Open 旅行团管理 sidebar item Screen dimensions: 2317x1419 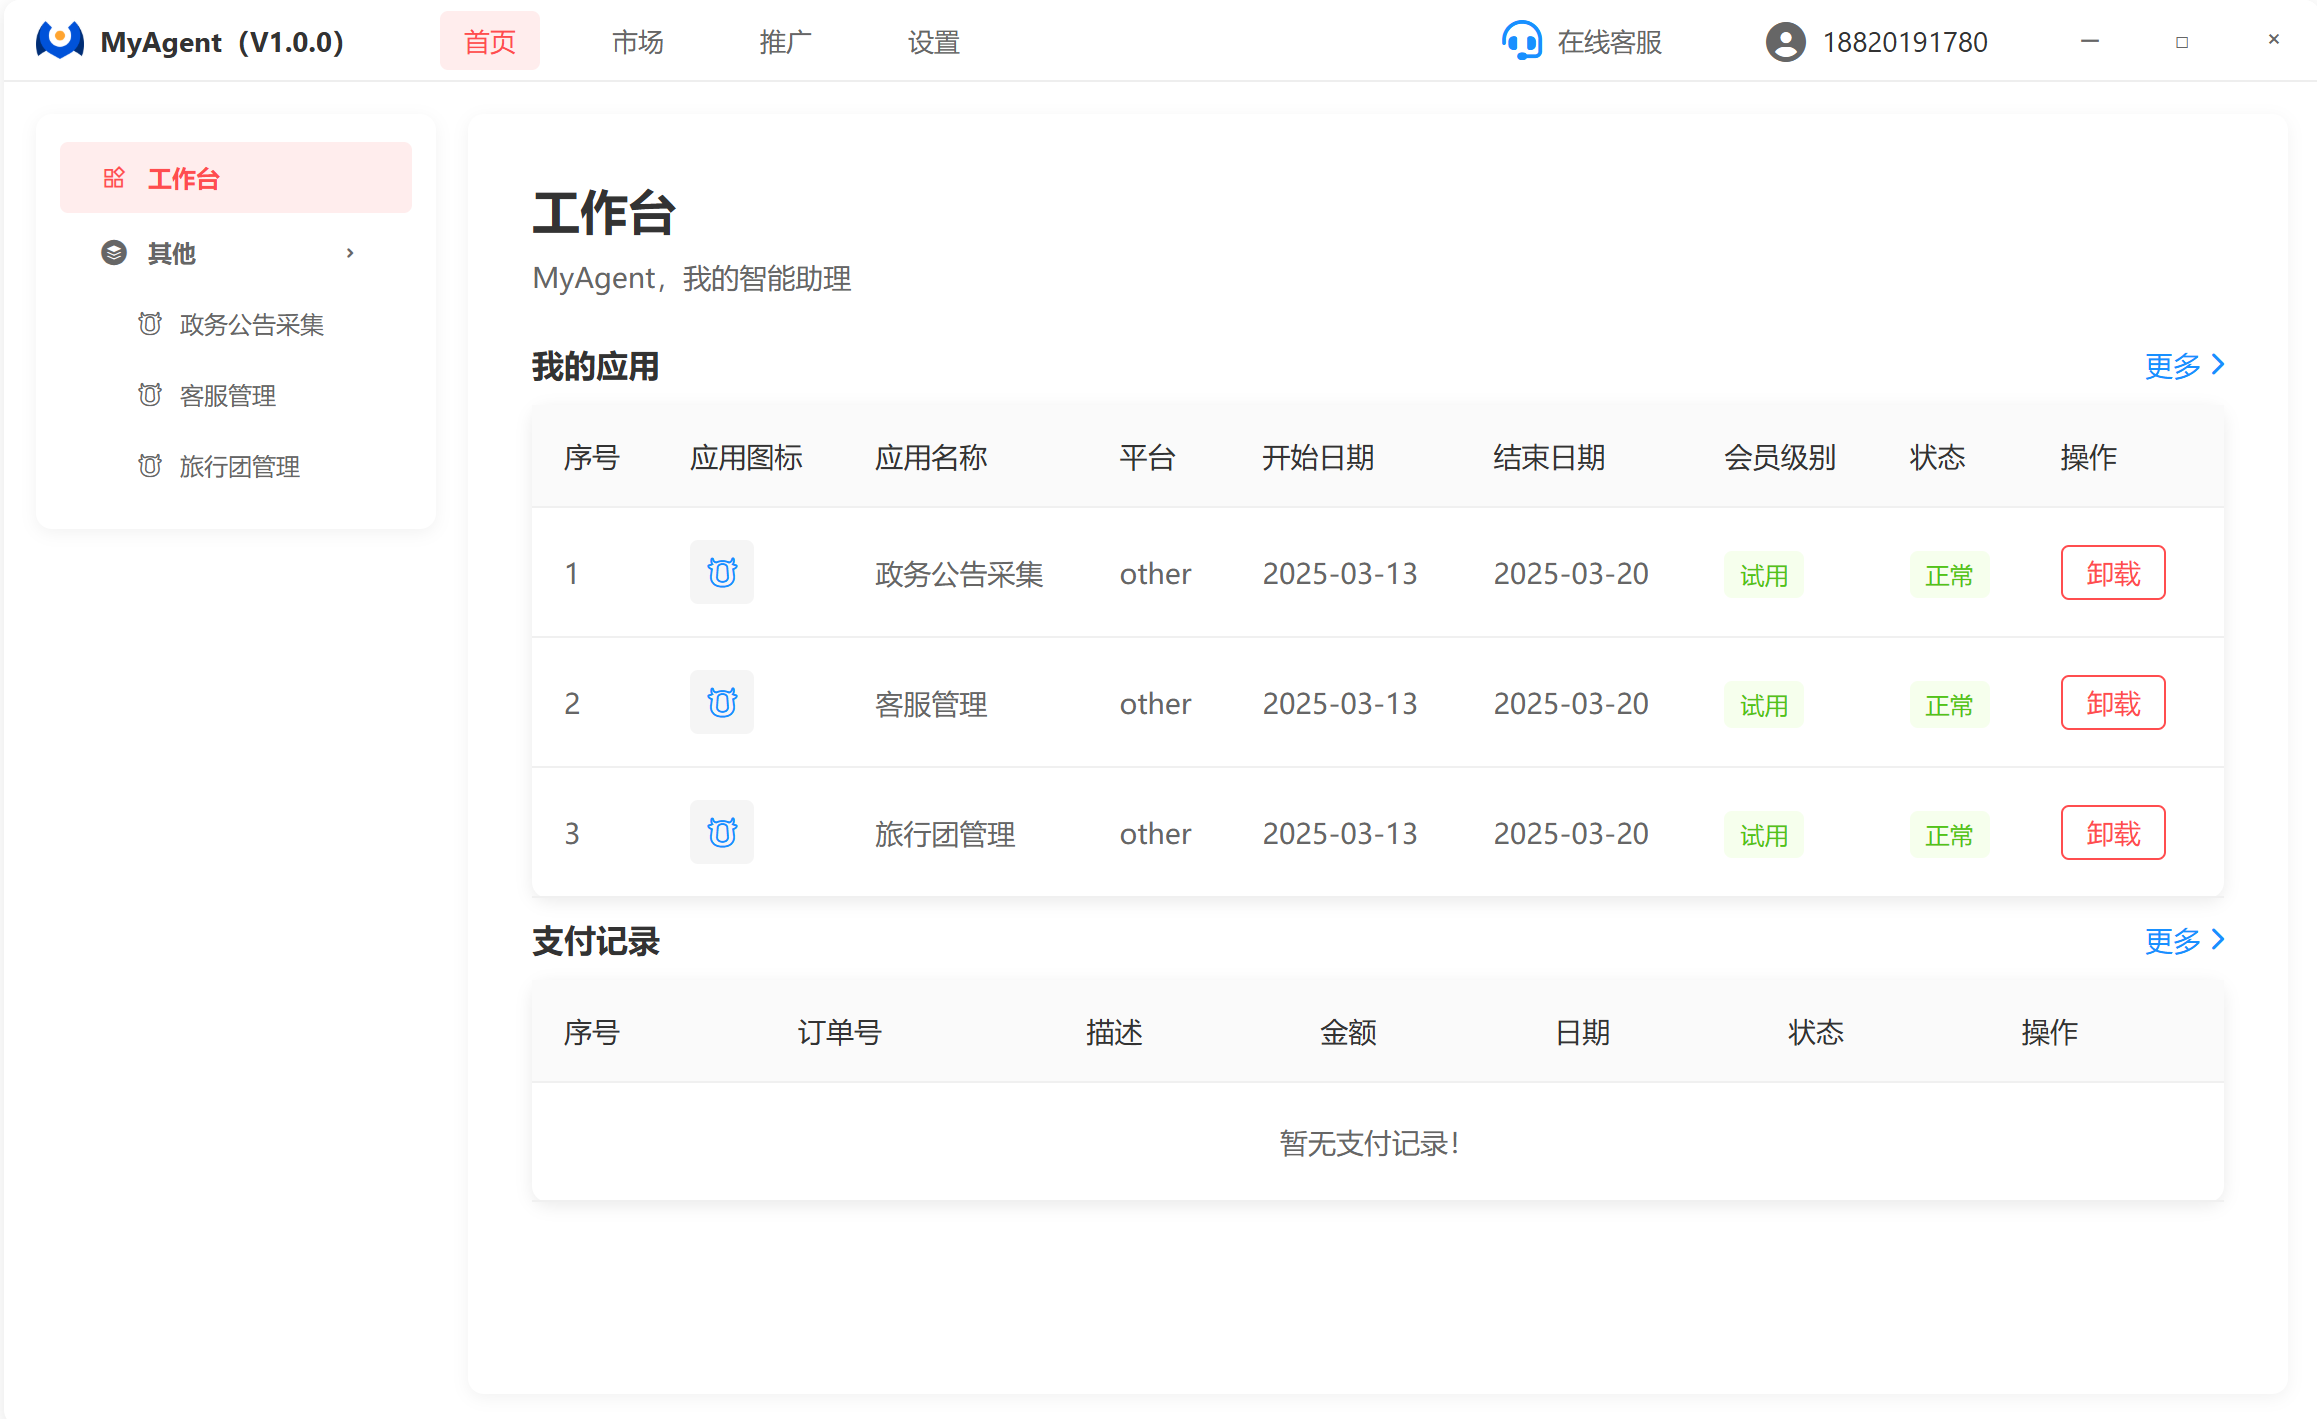click(239, 467)
